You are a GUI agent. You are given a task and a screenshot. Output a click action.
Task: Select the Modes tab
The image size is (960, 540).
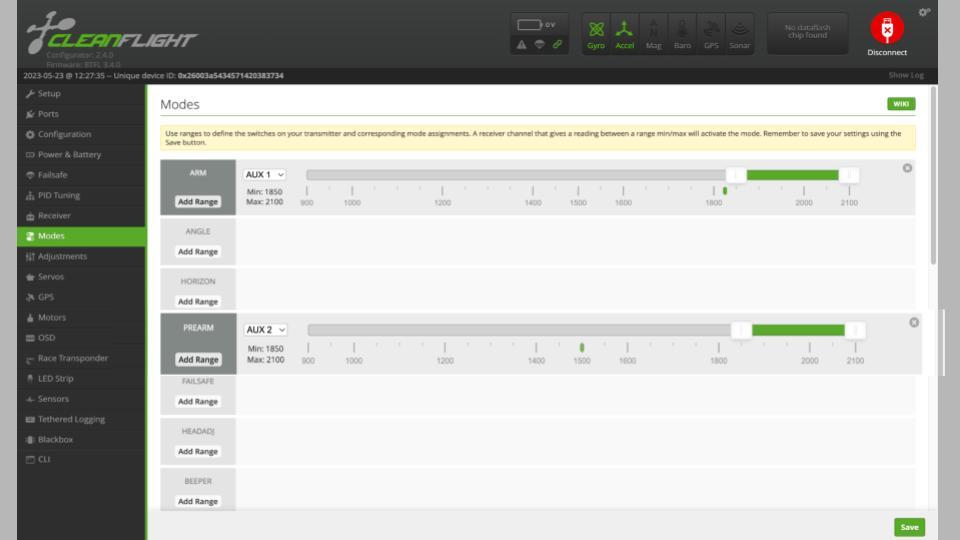(x=81, y=236)
